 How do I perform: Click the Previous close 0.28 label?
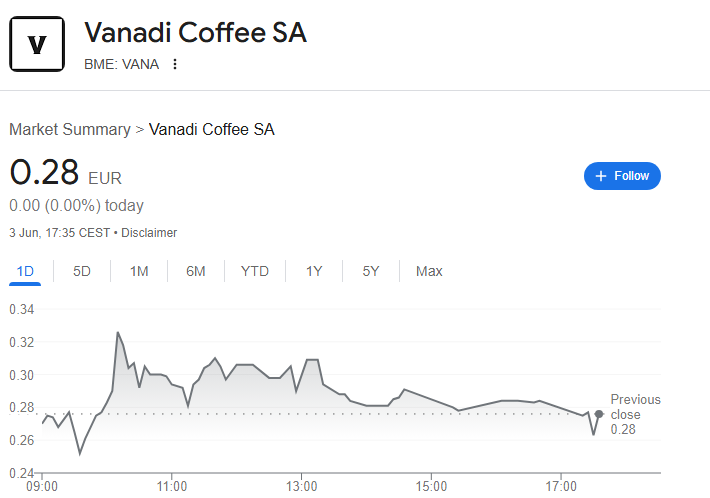tap(635, 414)
